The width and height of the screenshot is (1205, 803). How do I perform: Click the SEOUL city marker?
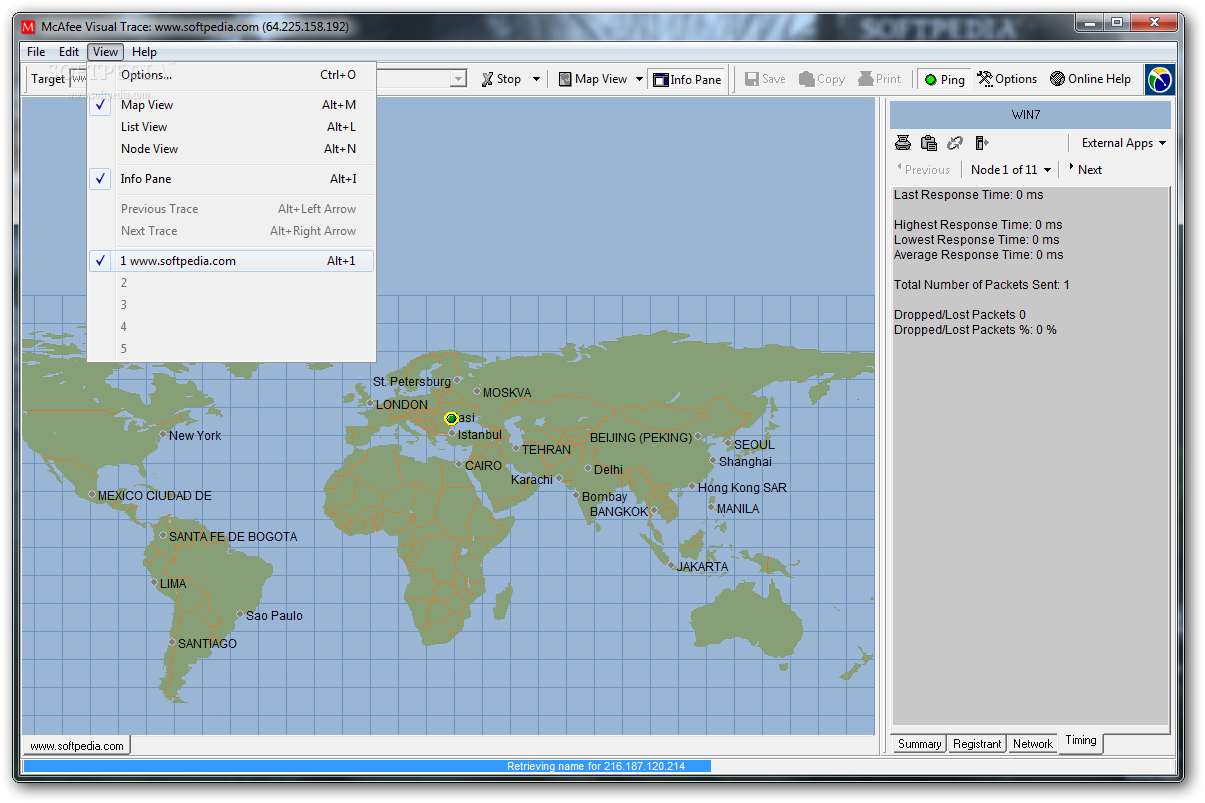click(728, 443)
